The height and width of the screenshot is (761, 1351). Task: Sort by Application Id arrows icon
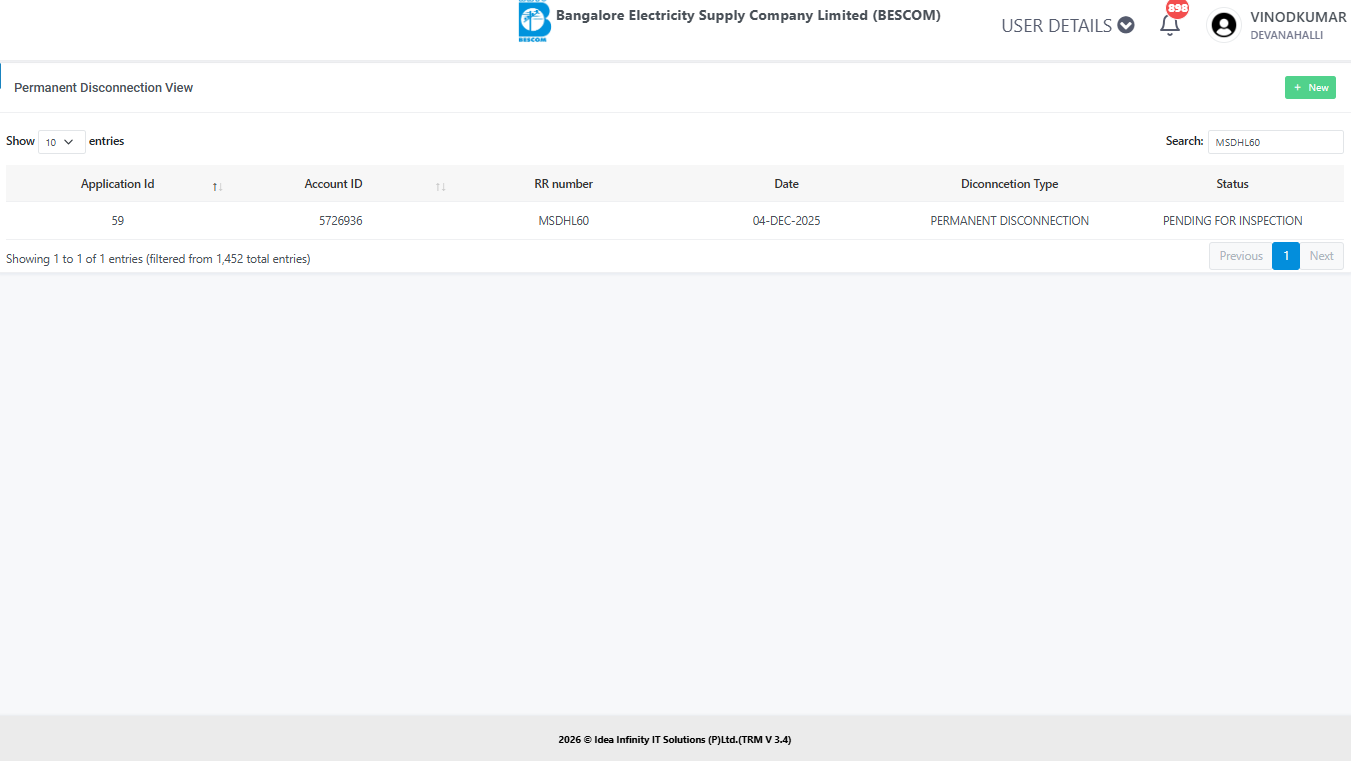tap(217, 186)
